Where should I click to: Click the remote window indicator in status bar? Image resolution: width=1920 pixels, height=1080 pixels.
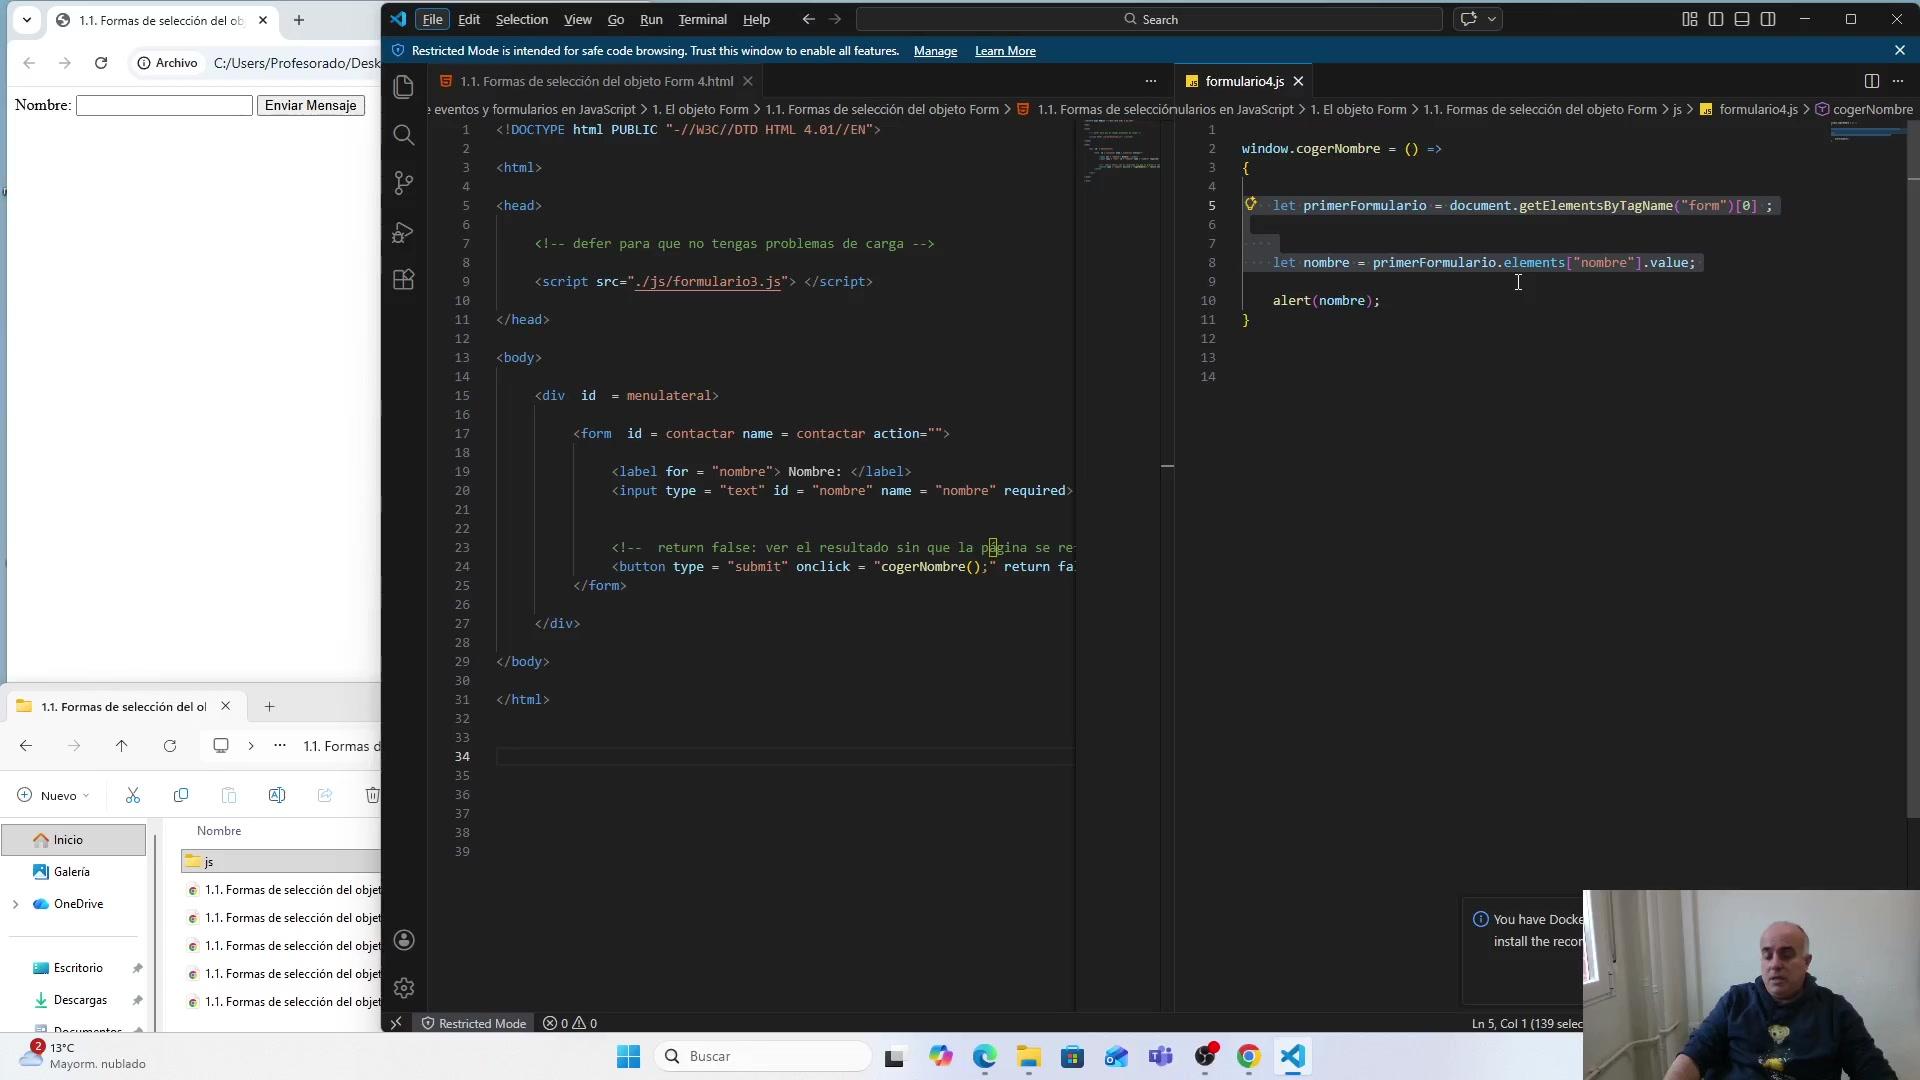pyautogui.click(x=397, y=1023)
